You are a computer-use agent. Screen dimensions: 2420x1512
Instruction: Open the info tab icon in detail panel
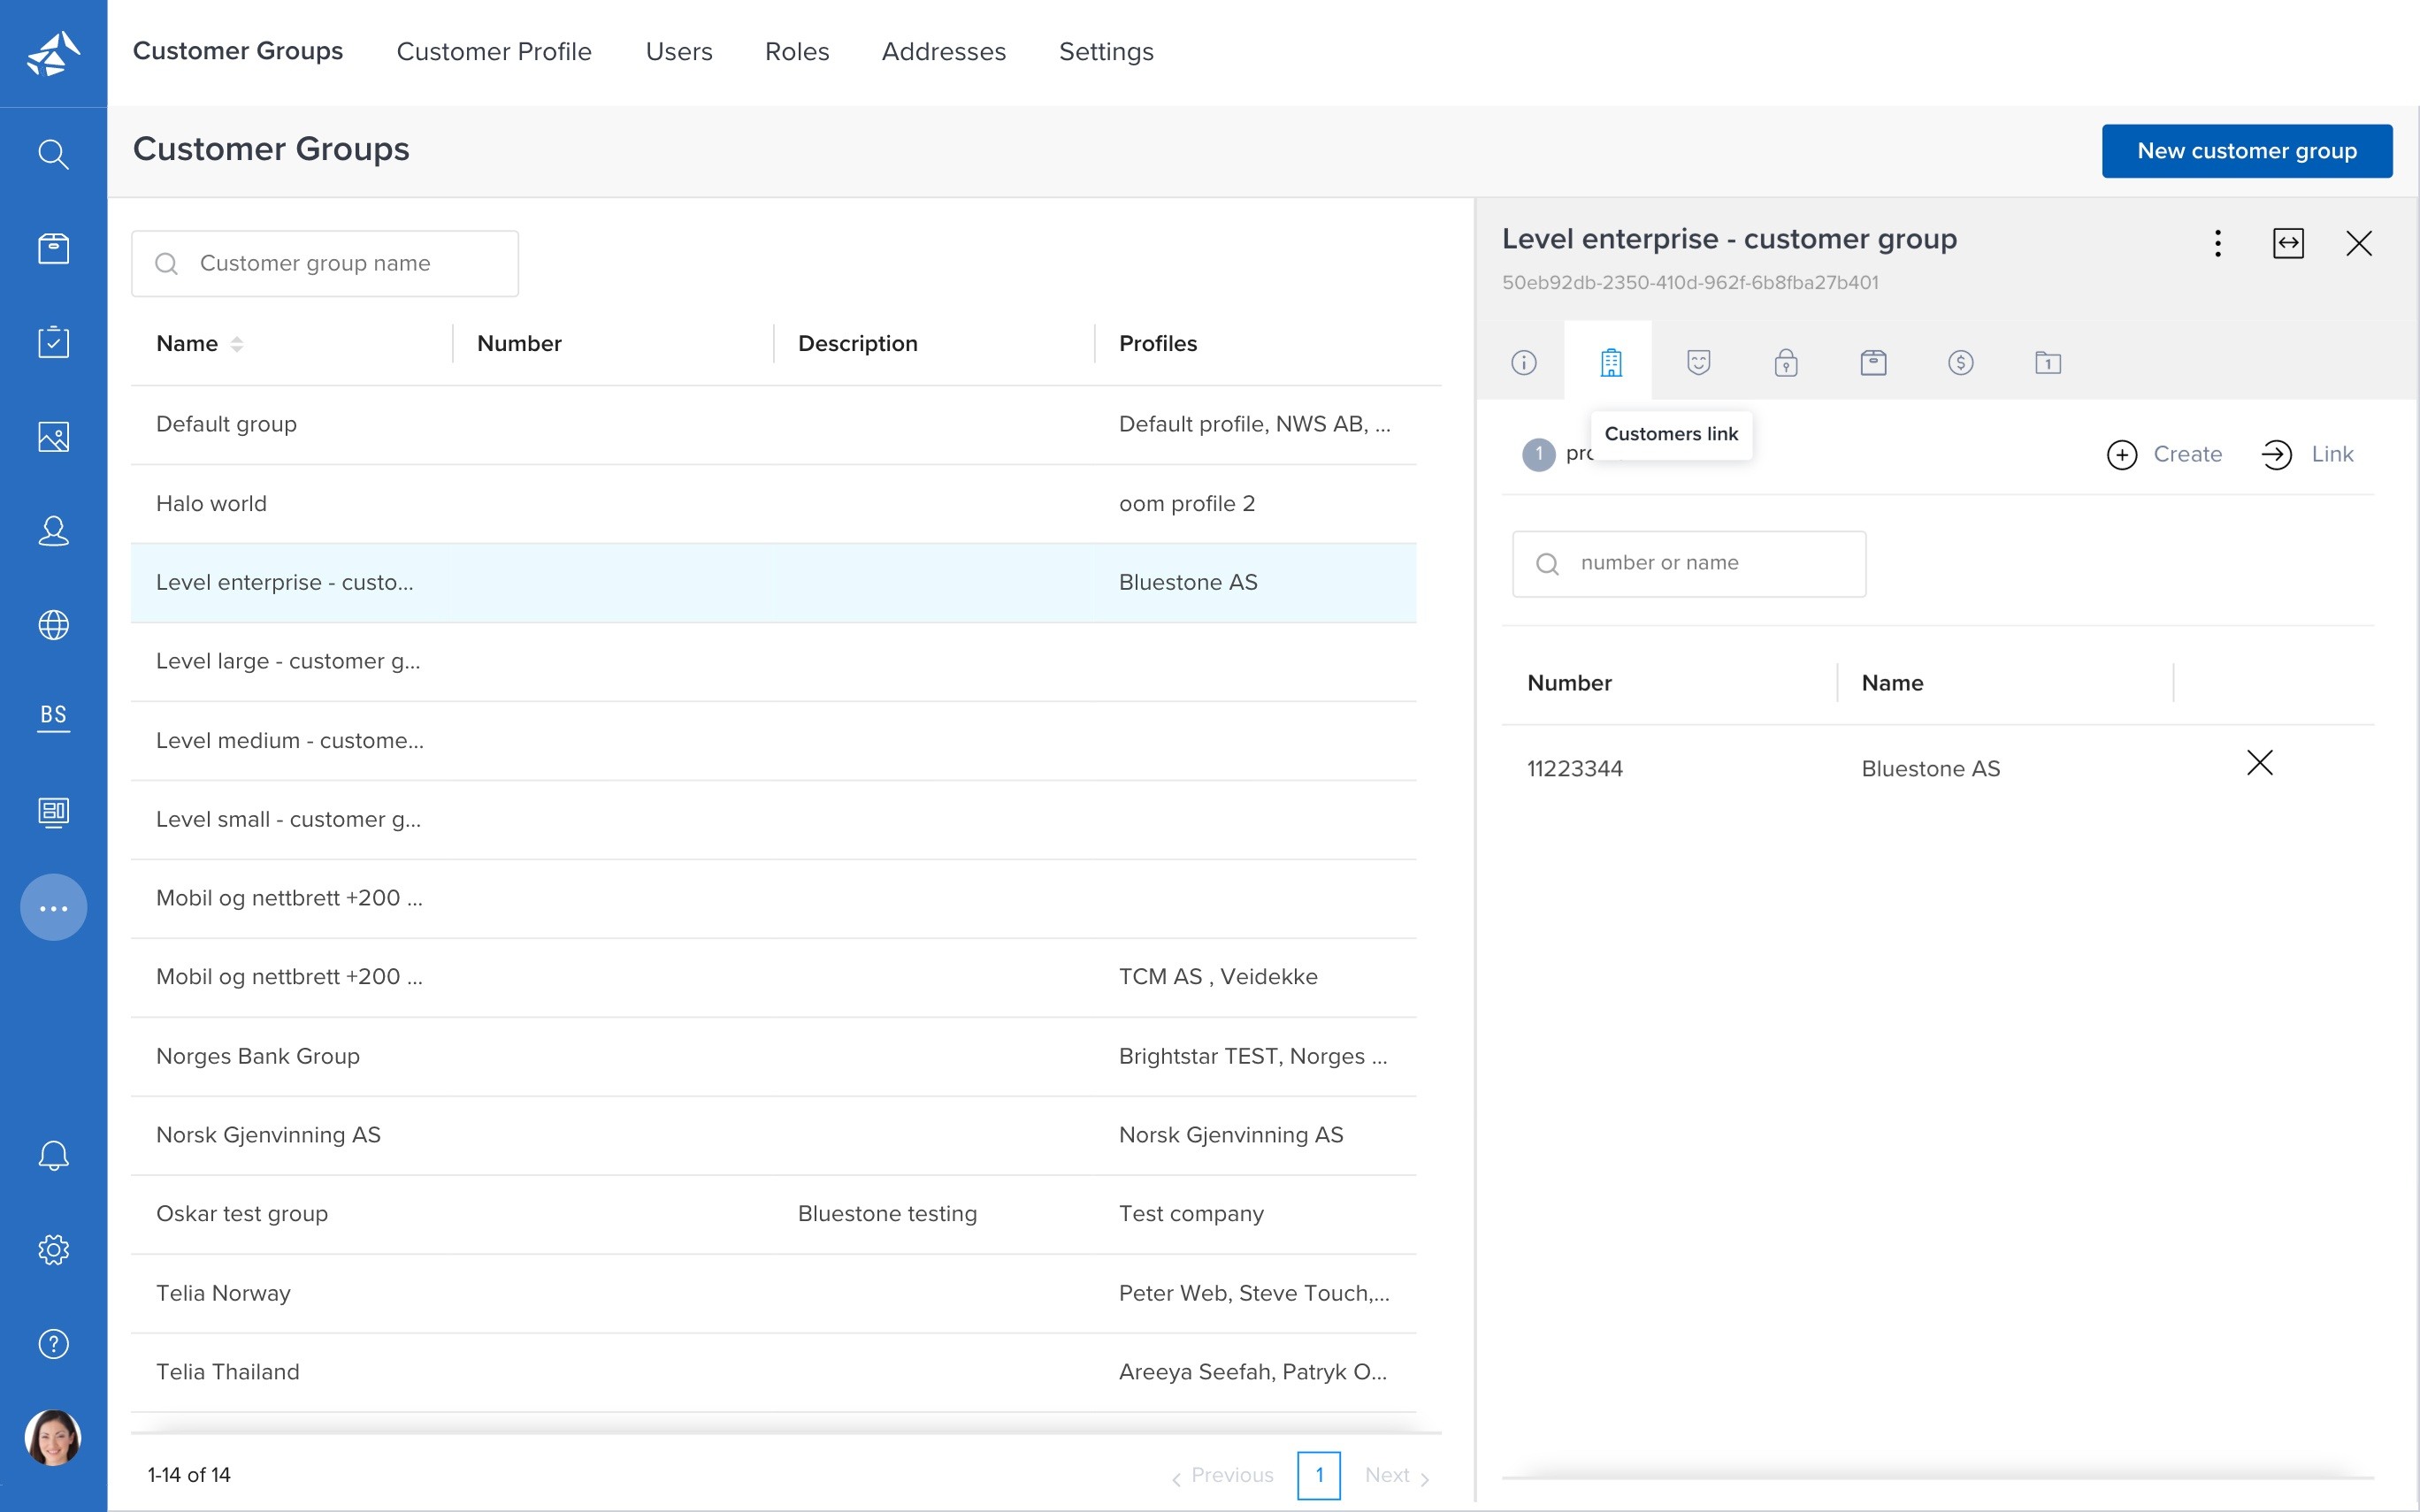[x=1523, y=362]
